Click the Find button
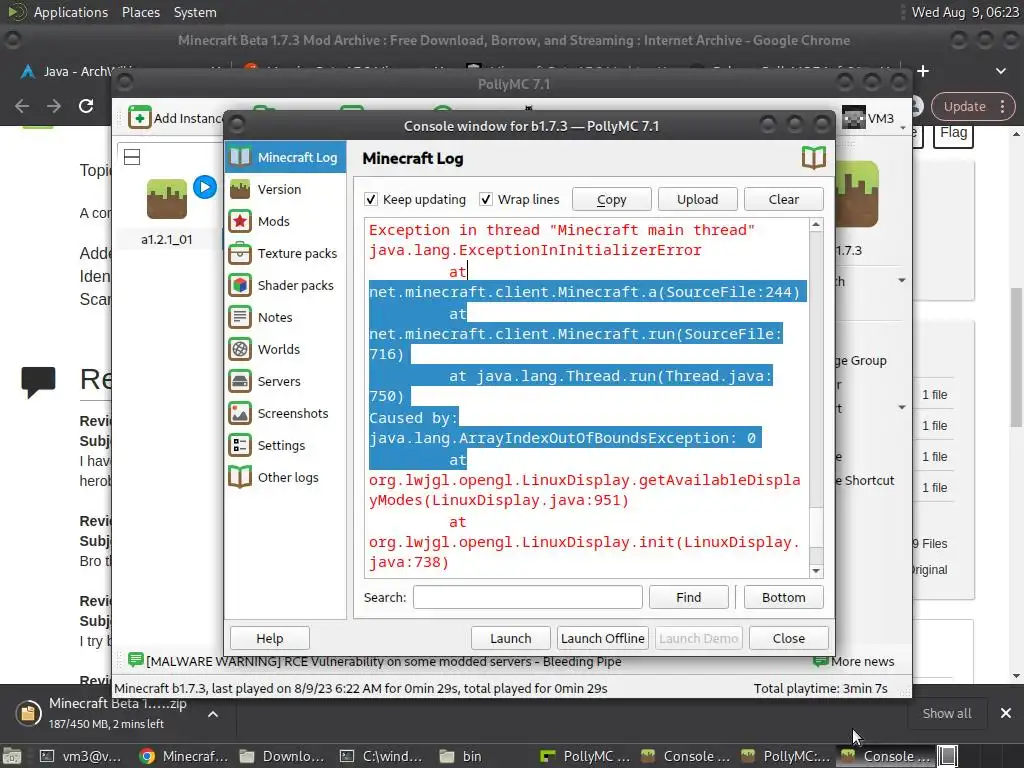Viewport: 1024px width, 768px height. 688,597
